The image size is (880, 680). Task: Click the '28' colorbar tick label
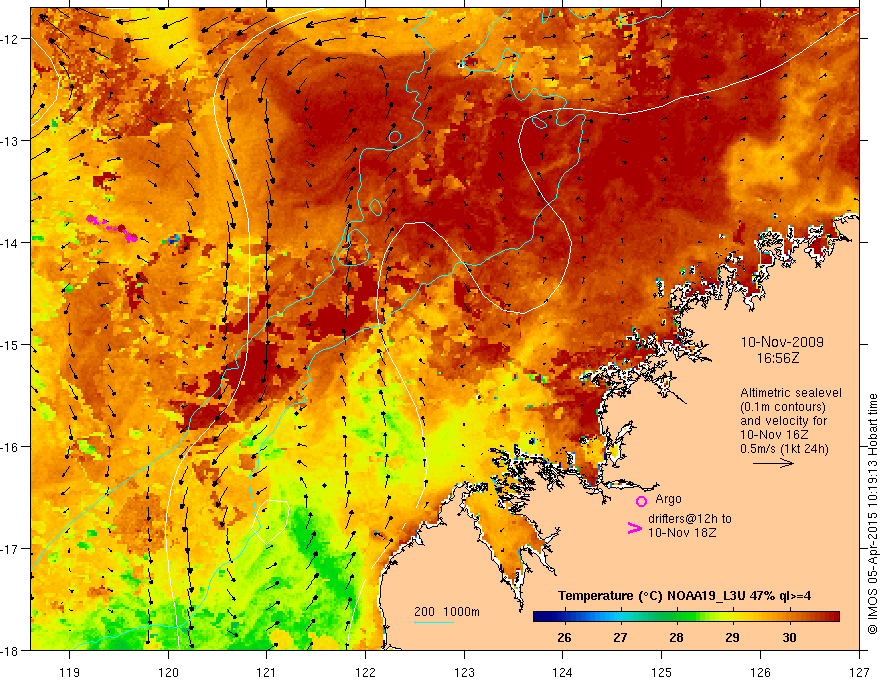click(x=676, y=637)
